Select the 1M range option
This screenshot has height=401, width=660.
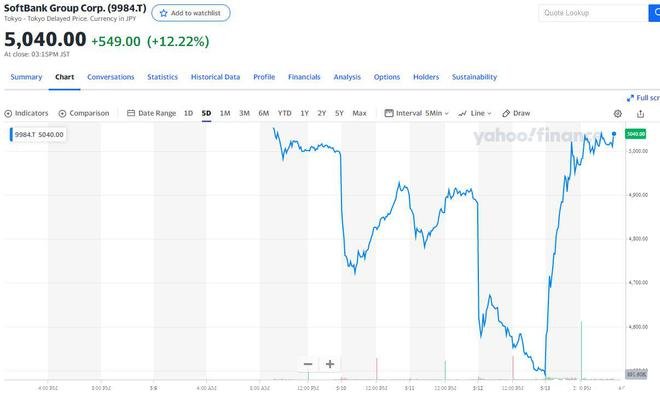[225, 113]
